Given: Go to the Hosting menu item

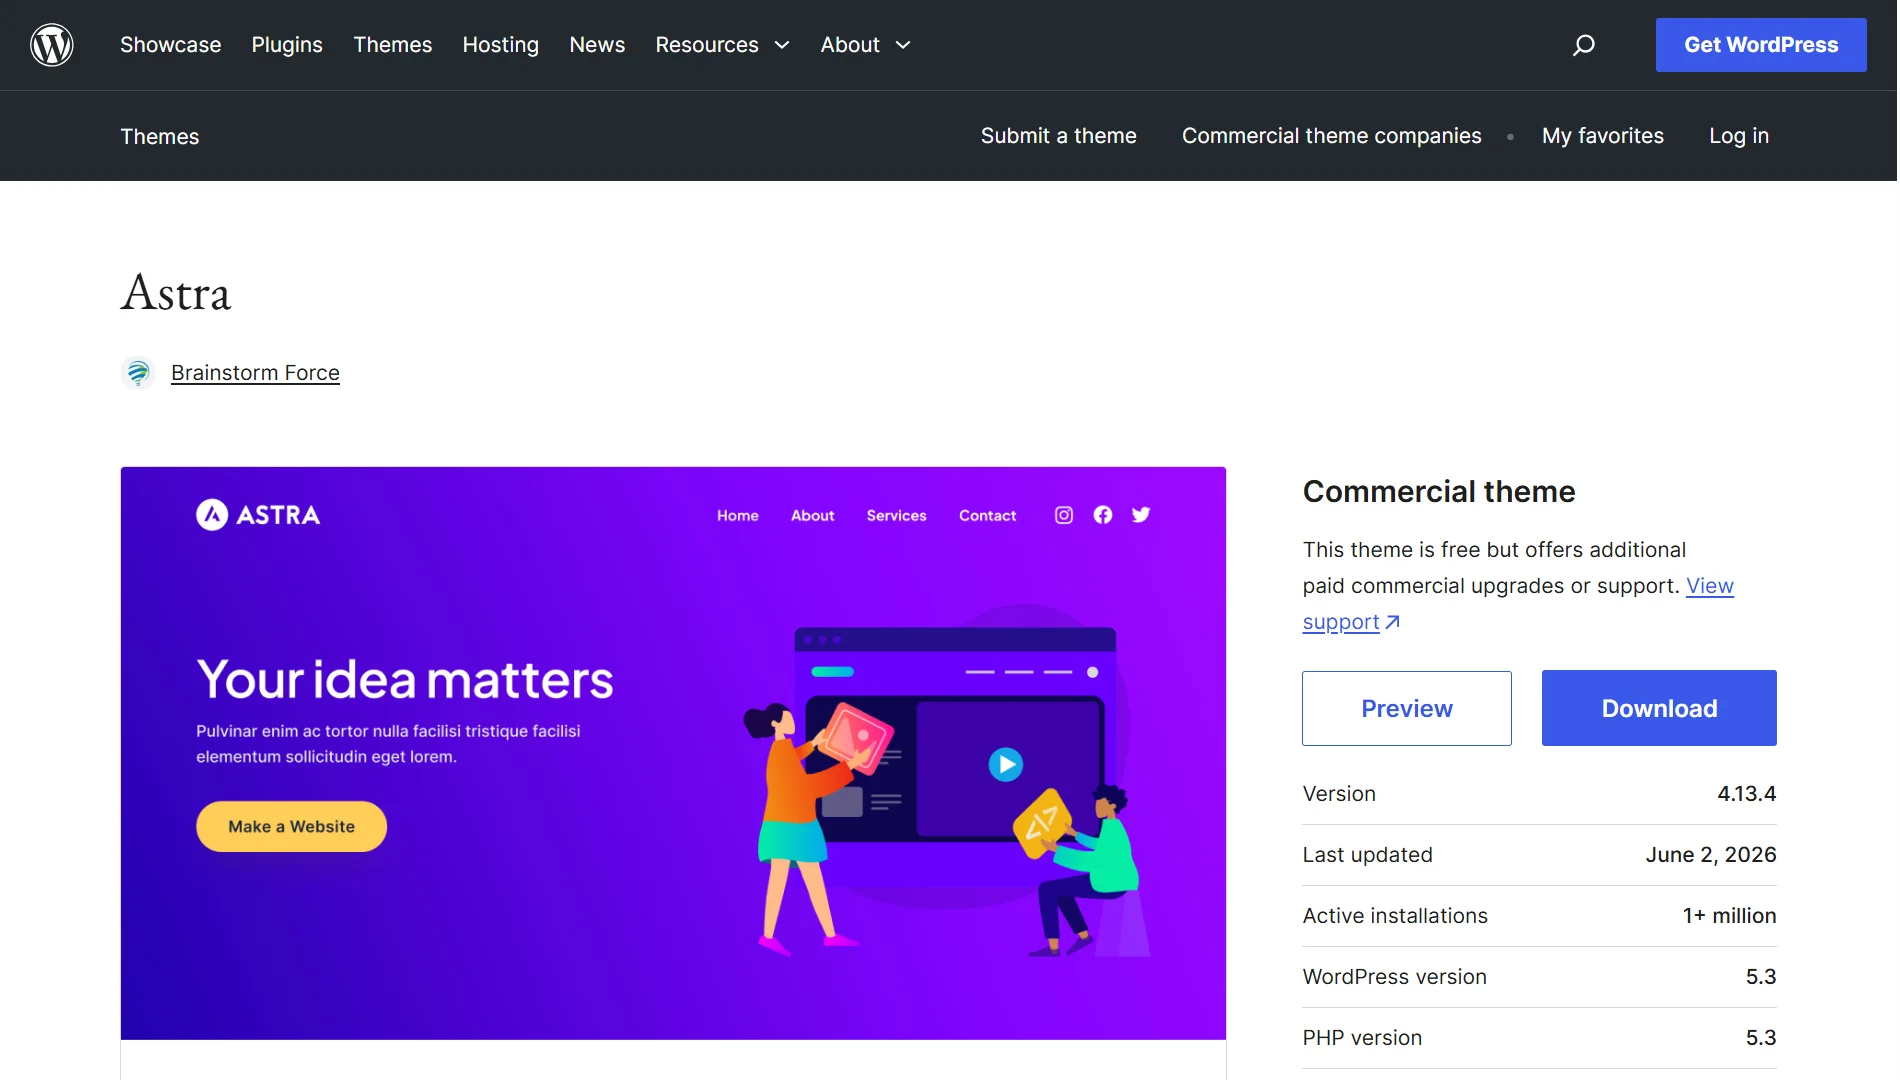Looking at the screenshot, I should point(501,45).
